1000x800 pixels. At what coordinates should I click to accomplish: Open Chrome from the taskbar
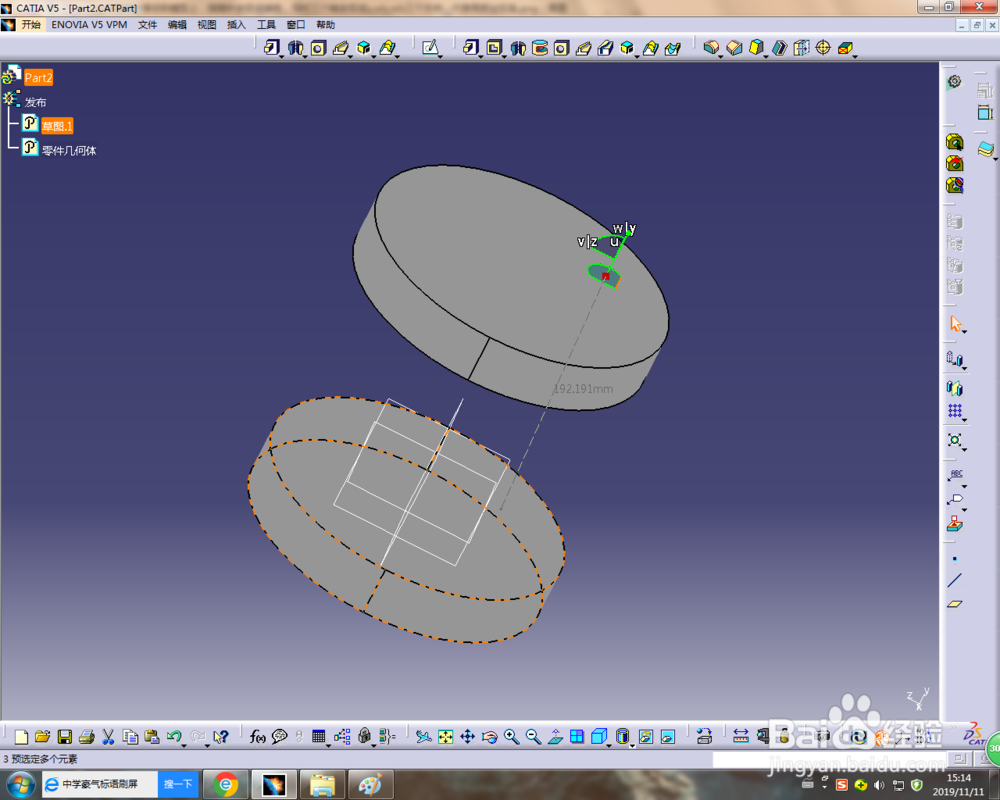225,784
